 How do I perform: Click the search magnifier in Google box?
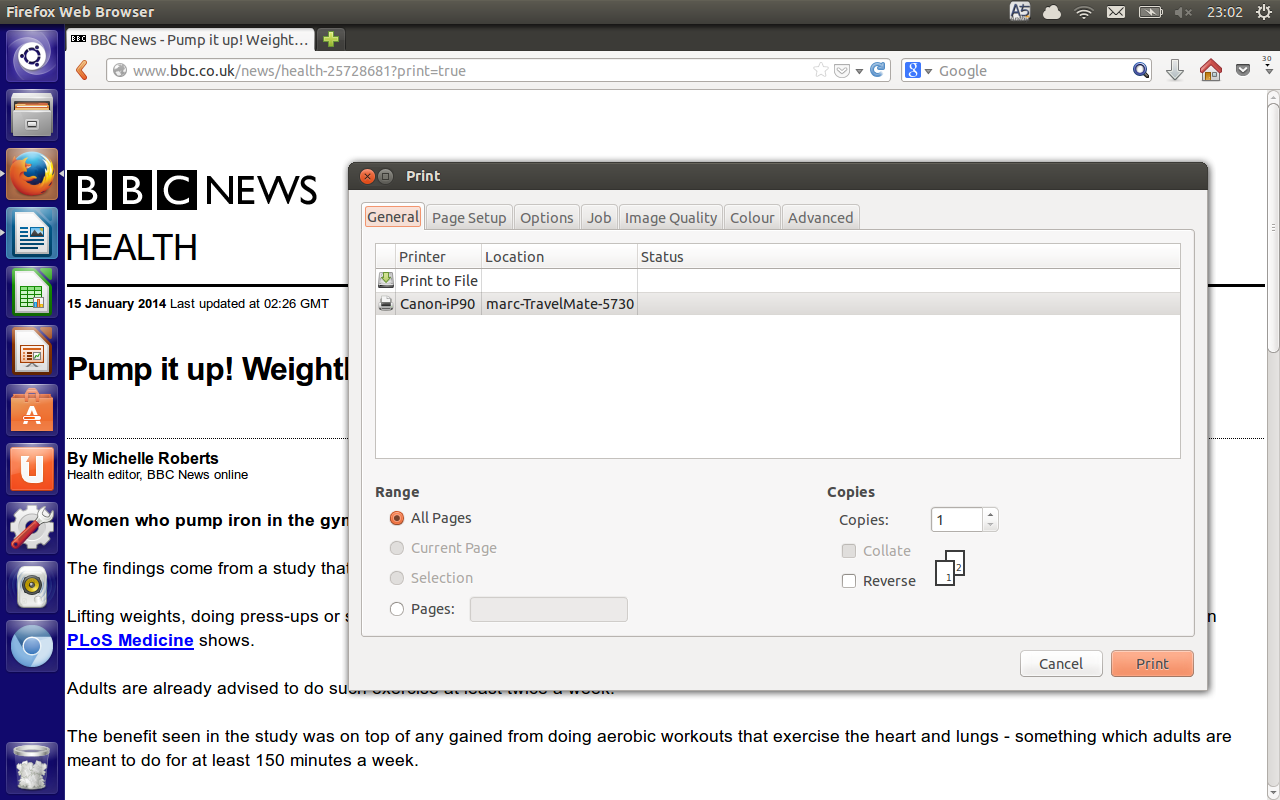click(x=1141, y=70)
